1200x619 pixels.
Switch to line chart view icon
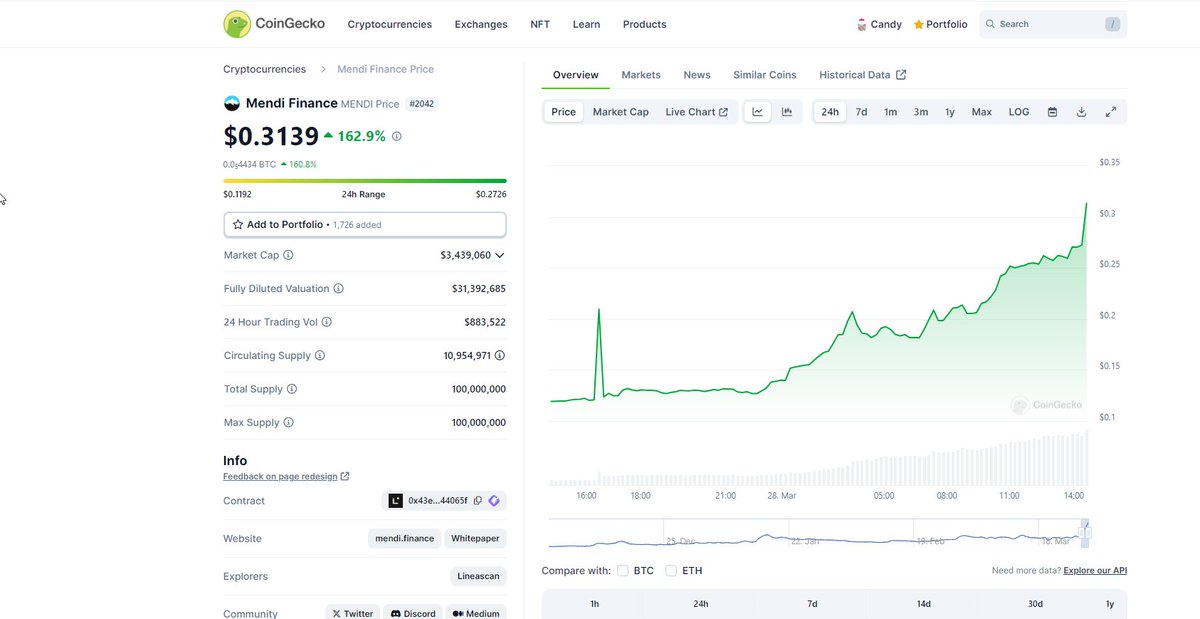click(758, 112)
